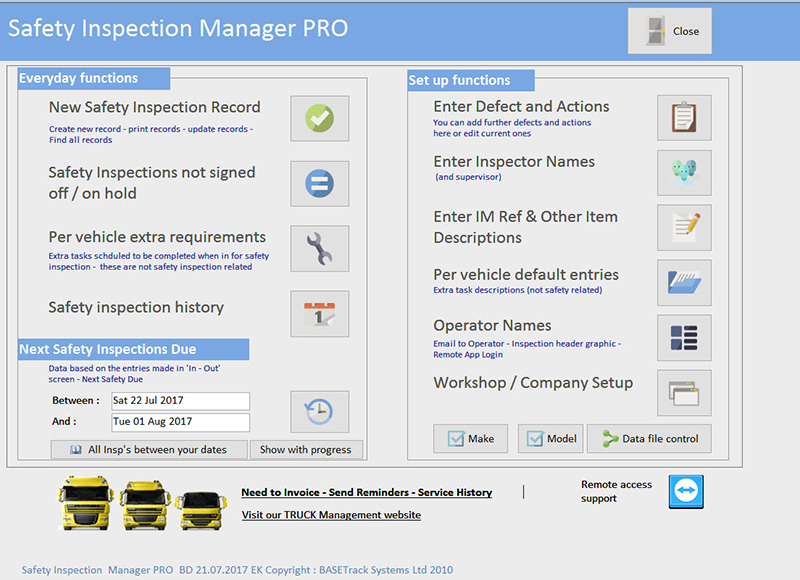Visit our TRUCK Management website link
The image size is (800, 580).
pyautogui.click(x=331, y=515)
